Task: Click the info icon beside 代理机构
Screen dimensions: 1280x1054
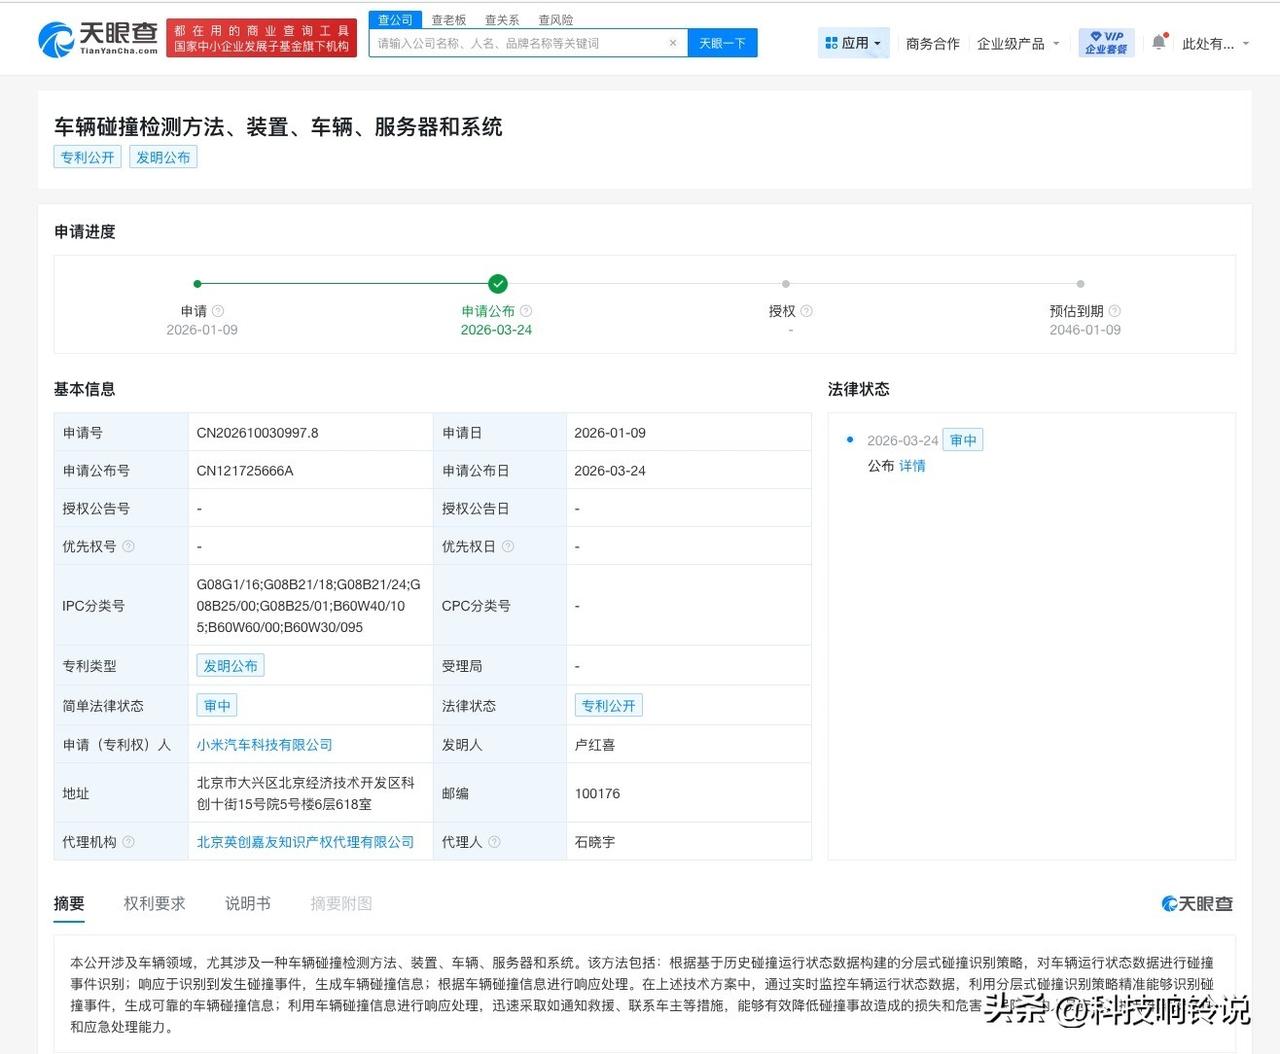Action: (x=129, y=841)
